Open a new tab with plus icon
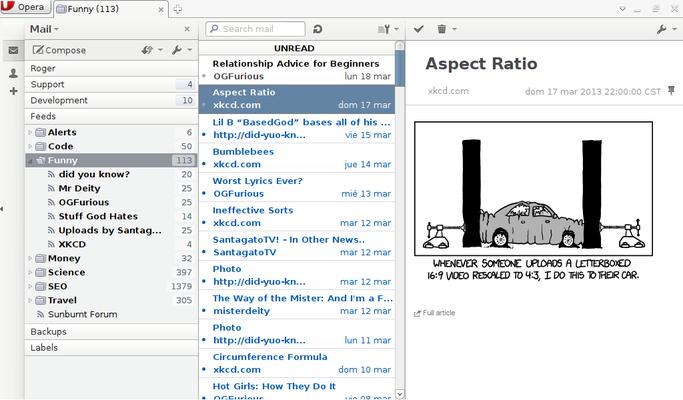This screenshot has height=400, width=683. coord(177,9)
